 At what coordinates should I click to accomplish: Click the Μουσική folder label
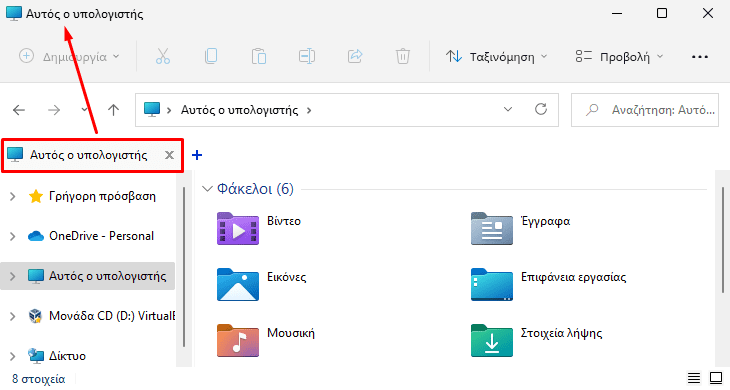(291, 333)
